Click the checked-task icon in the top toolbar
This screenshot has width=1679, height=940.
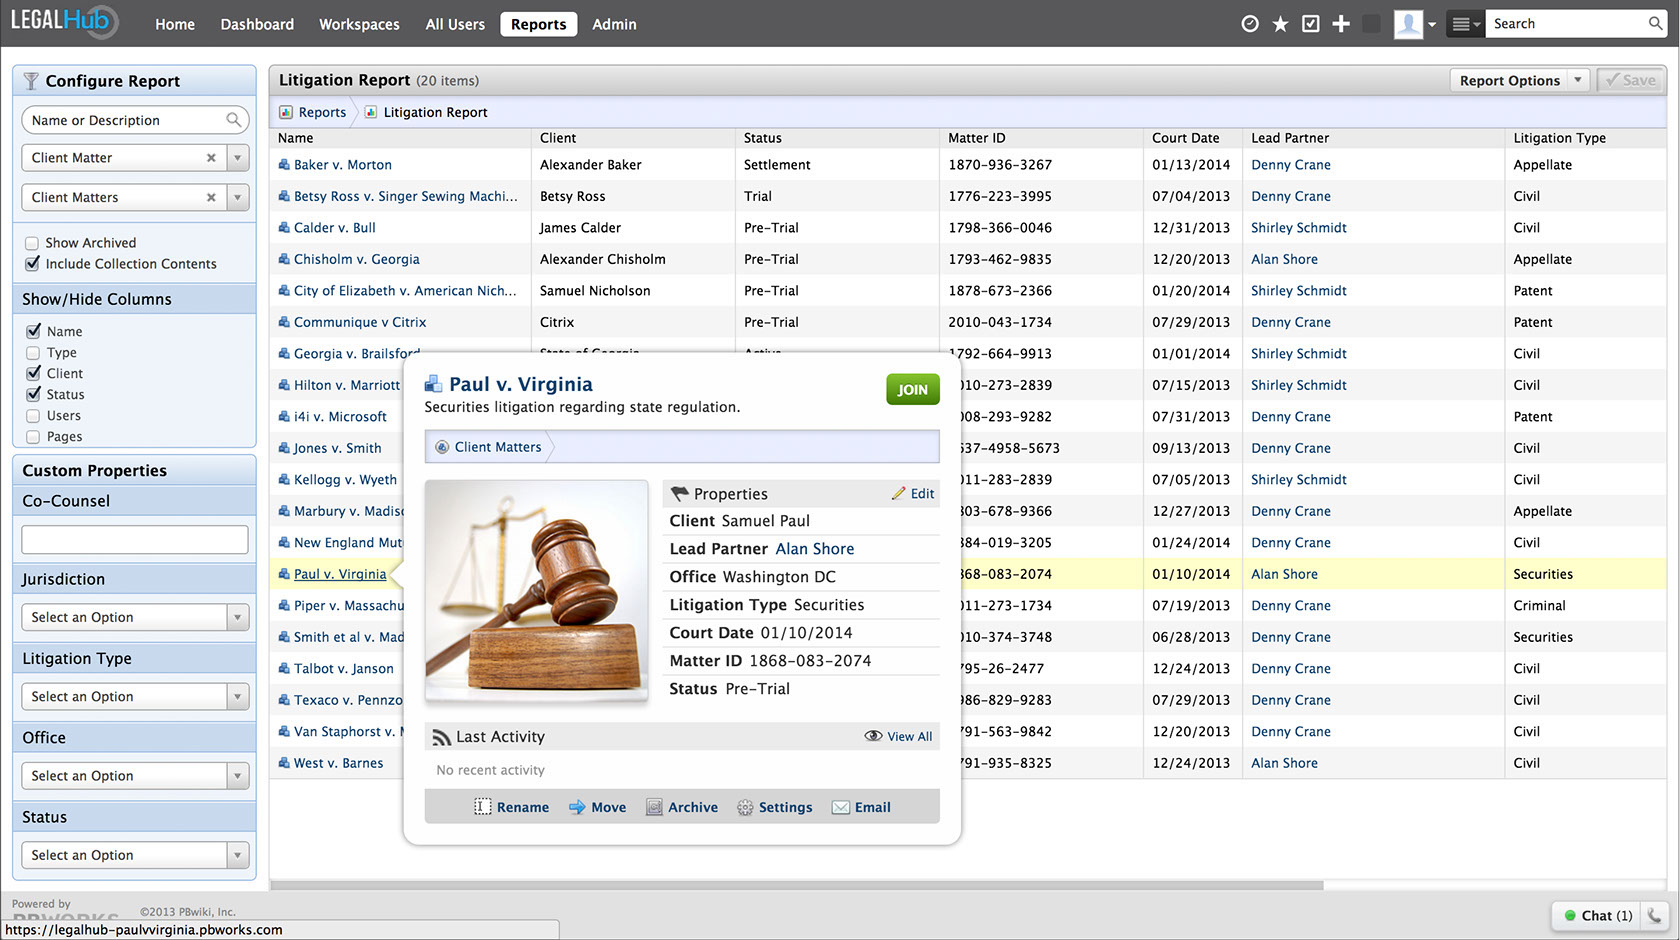(1310, 23)
